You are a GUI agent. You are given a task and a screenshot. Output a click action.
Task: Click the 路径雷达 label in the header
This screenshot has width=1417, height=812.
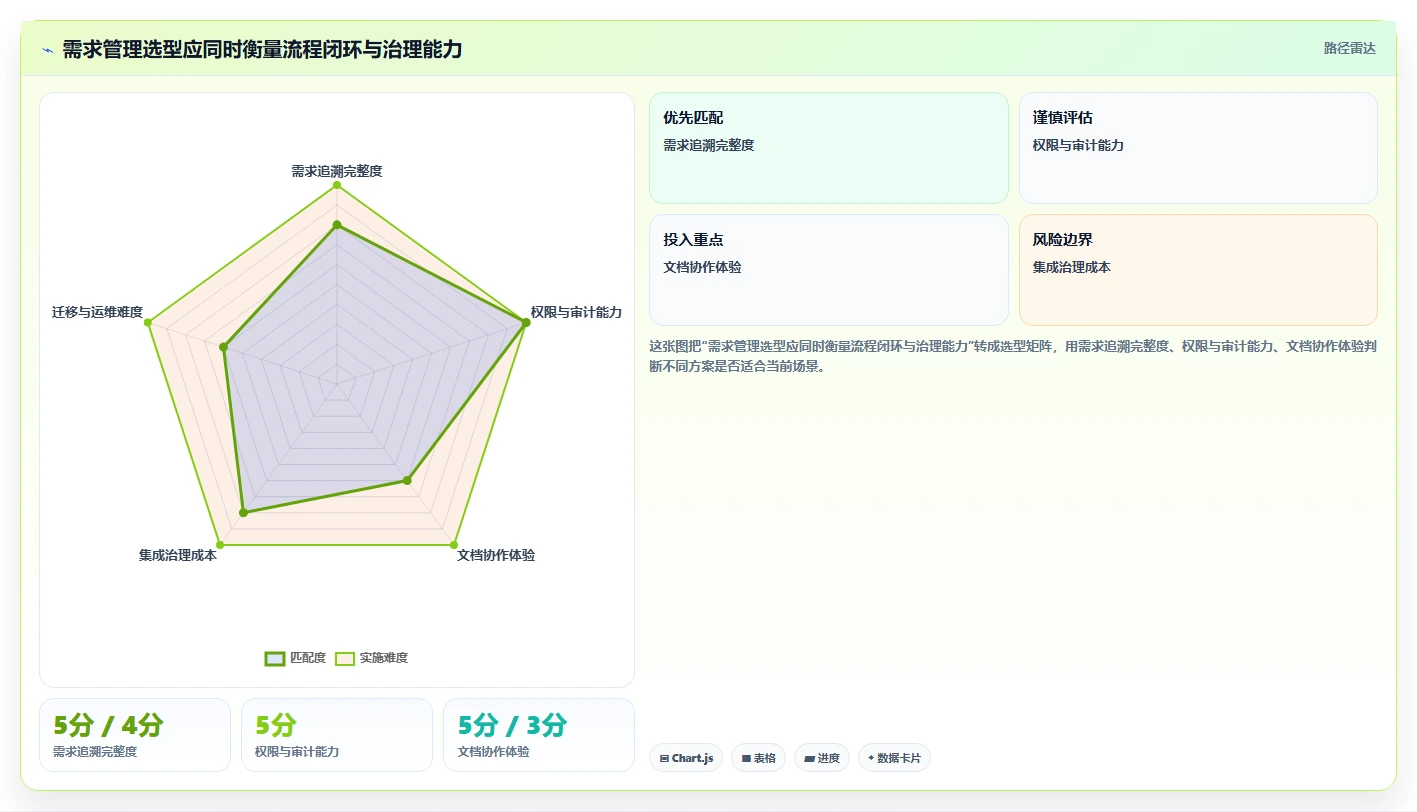pyautogui.click(x=1349, y=48)
